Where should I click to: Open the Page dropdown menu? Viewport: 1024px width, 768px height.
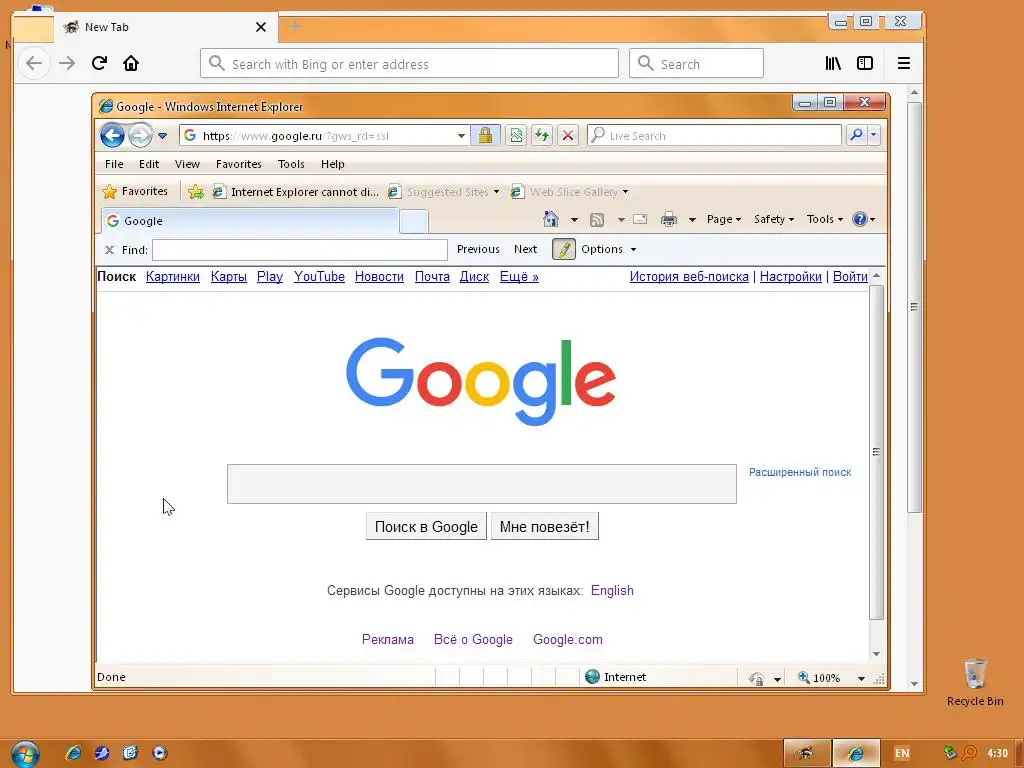(x=724, y=219)
